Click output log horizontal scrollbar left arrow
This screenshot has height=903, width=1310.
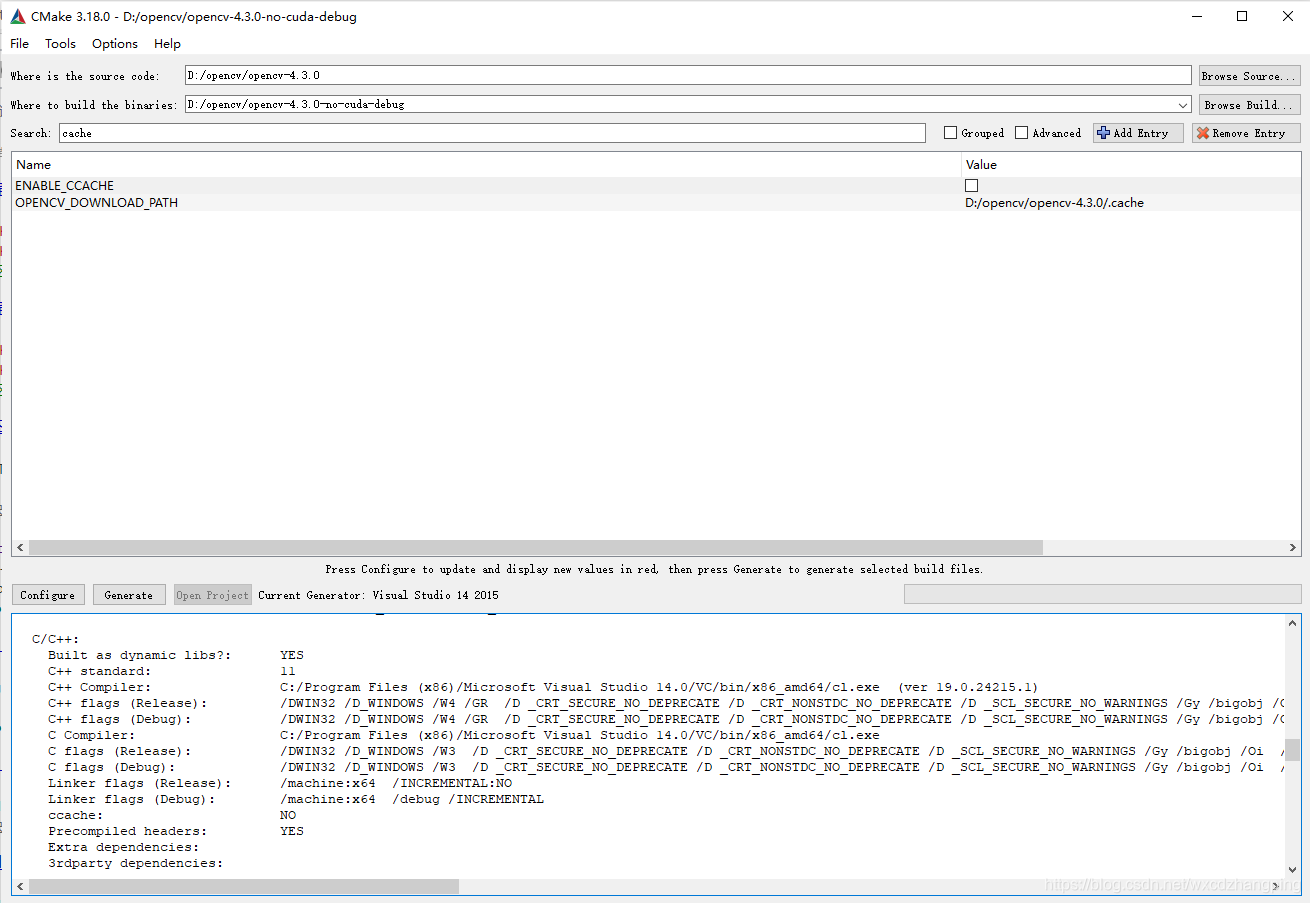(x=20, y=887)
